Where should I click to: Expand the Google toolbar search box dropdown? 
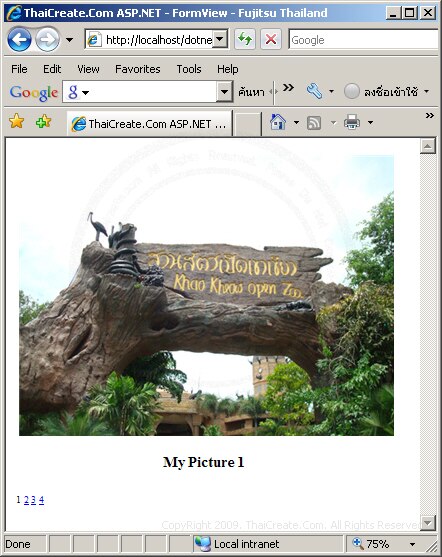(224, 92)
